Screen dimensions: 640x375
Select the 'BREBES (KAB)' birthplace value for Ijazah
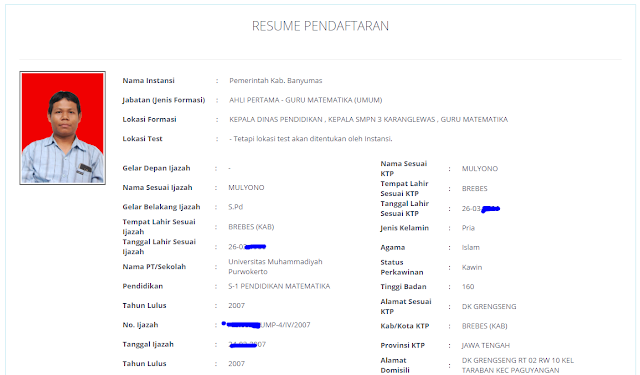point(251,227)
